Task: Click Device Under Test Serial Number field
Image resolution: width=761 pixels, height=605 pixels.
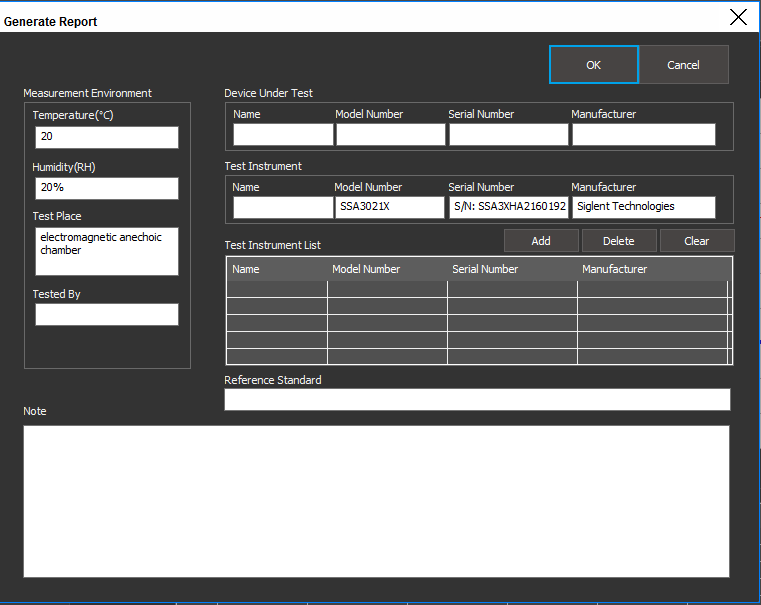Action: 508,135
